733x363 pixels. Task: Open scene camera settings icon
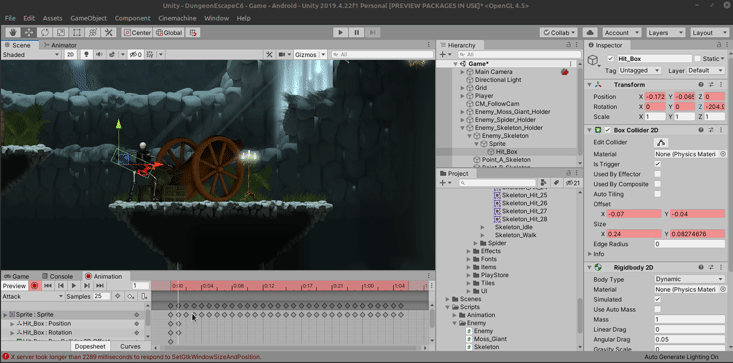282,55
